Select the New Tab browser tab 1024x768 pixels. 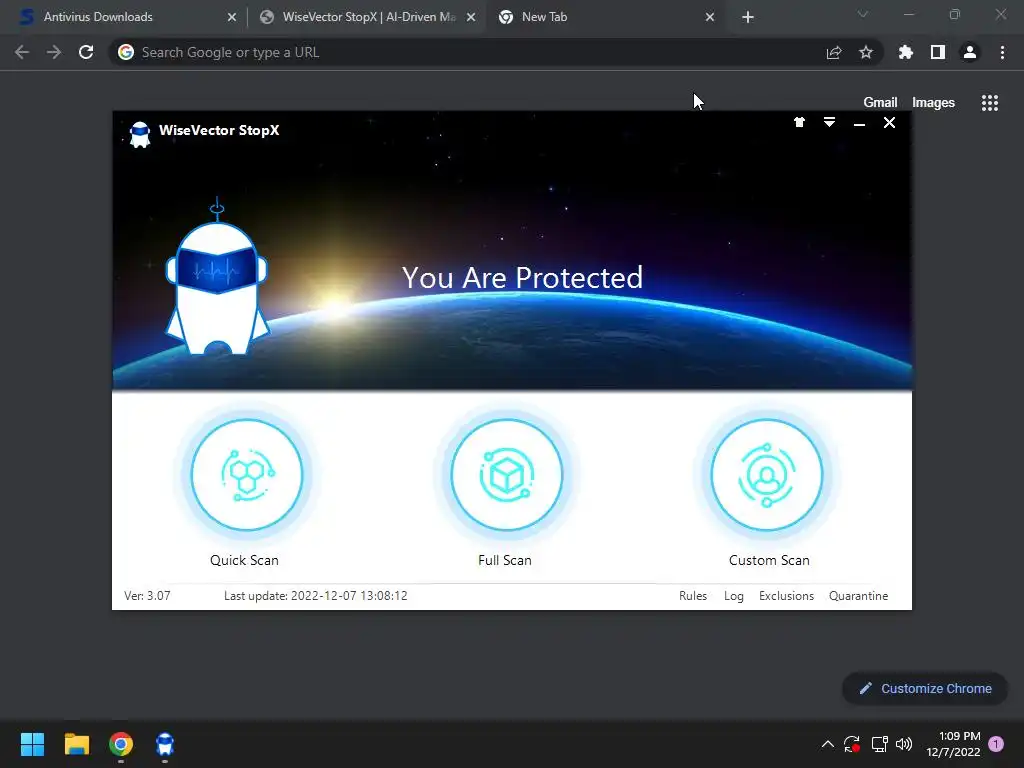point(604,17)
